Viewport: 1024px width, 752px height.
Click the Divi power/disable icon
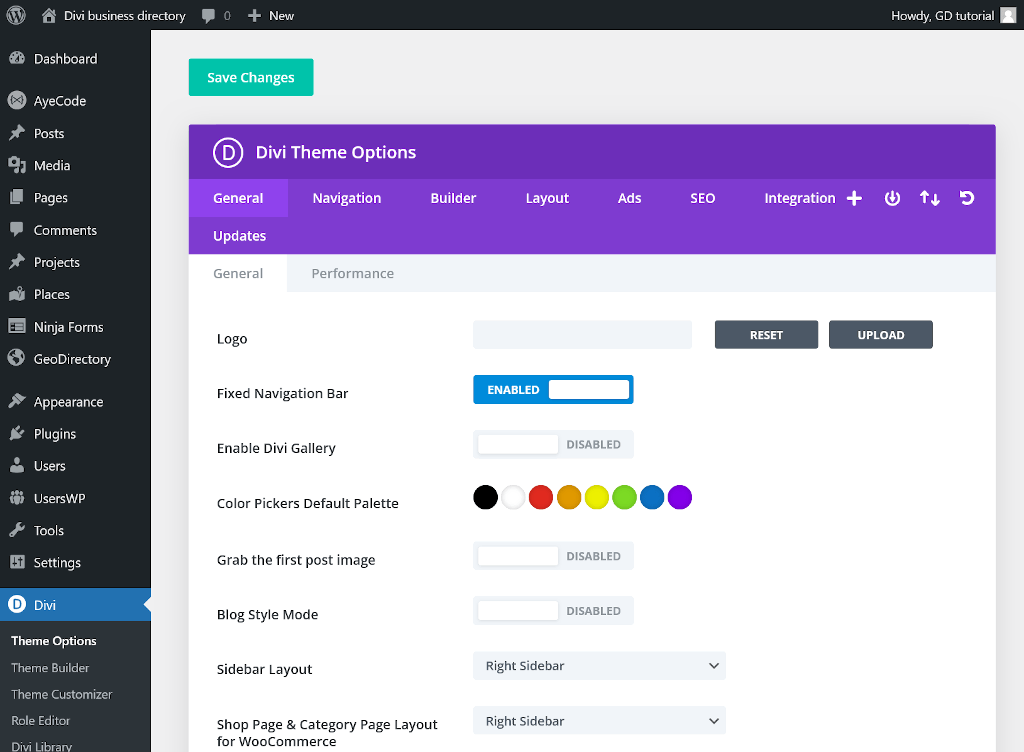(x=892, y=198)
